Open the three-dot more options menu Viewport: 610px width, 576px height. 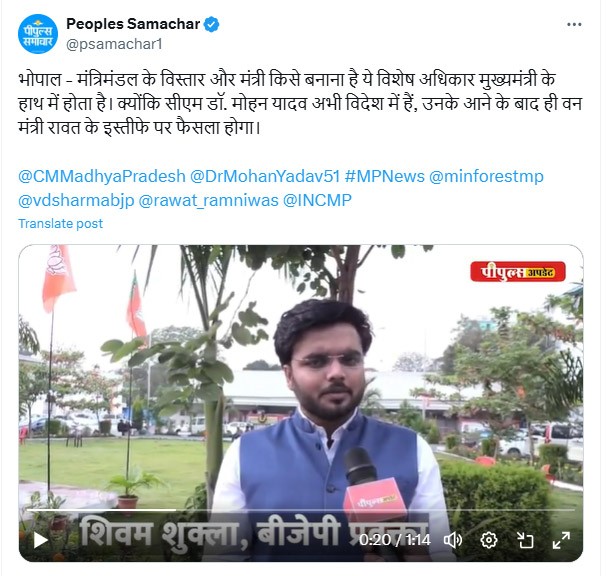tap(574, 25)
